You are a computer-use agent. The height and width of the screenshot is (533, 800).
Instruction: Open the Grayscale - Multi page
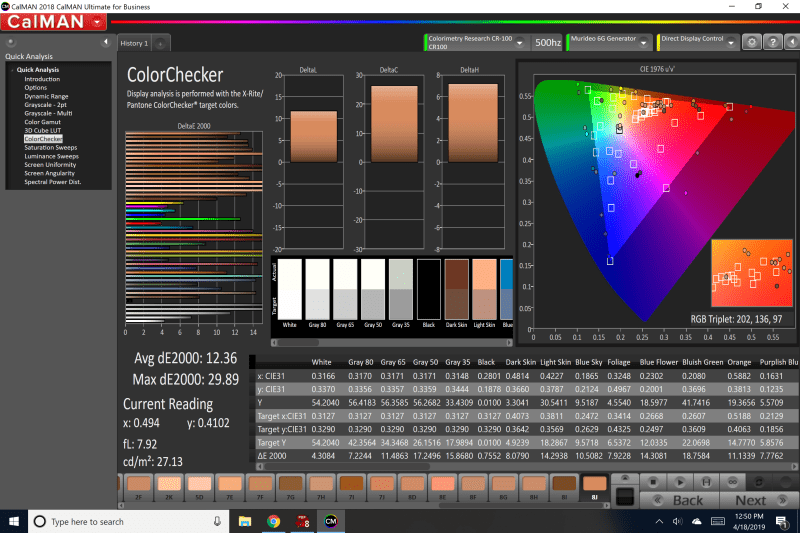(48, 113)
